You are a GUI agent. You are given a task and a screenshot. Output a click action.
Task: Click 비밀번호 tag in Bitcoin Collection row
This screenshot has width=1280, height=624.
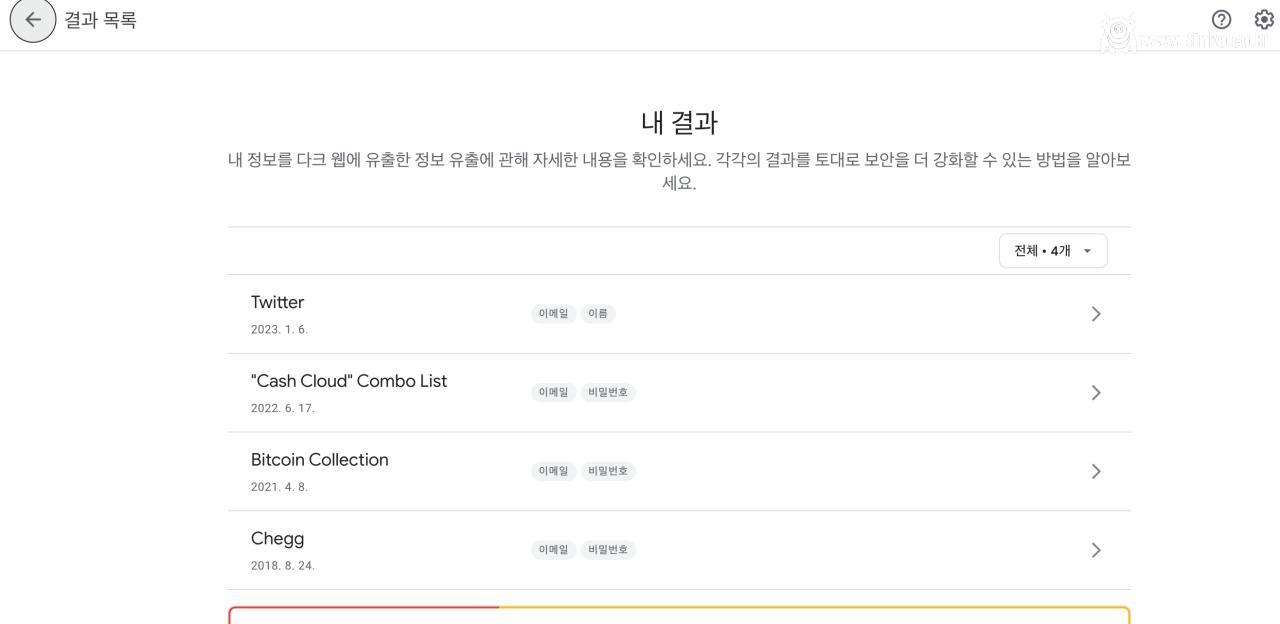click(x=608, y=471)
